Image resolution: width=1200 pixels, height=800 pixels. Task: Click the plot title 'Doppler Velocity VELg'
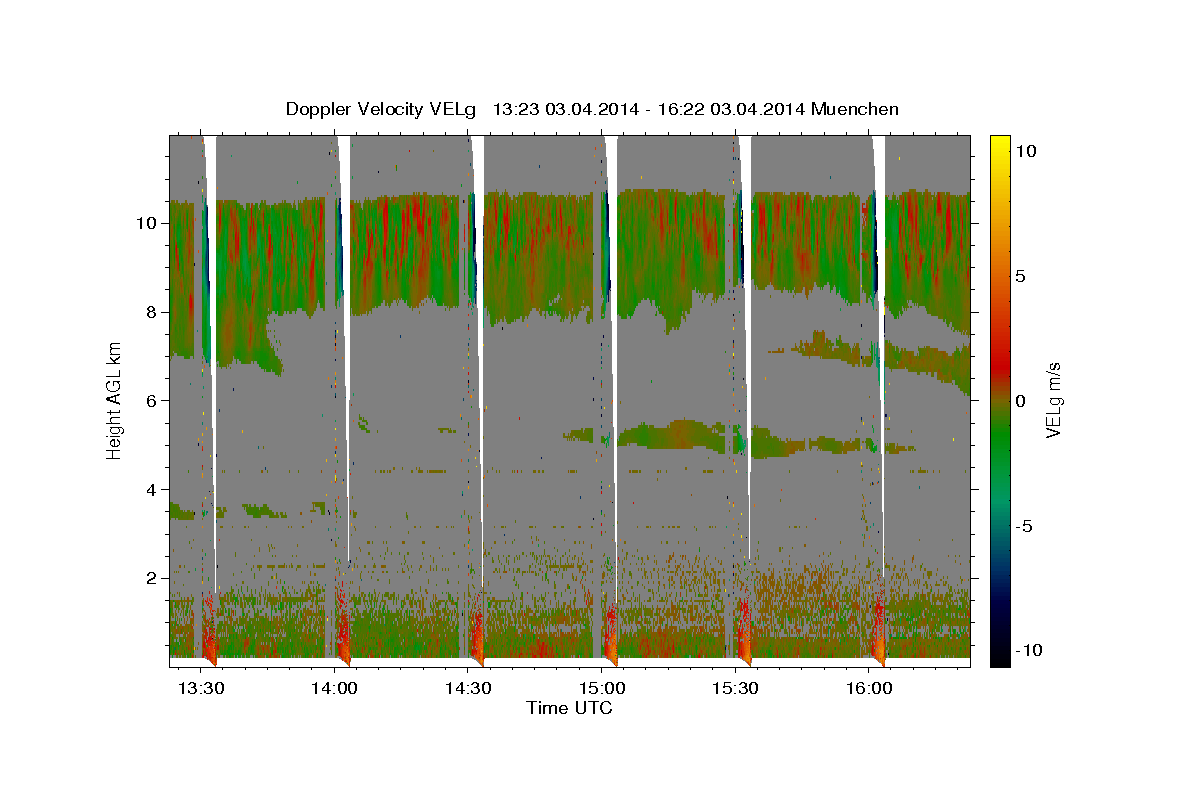[380, 109]
